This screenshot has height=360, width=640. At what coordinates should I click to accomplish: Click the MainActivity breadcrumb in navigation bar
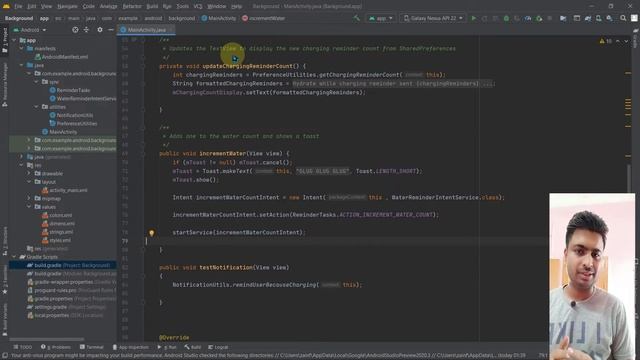click(219, 18)
